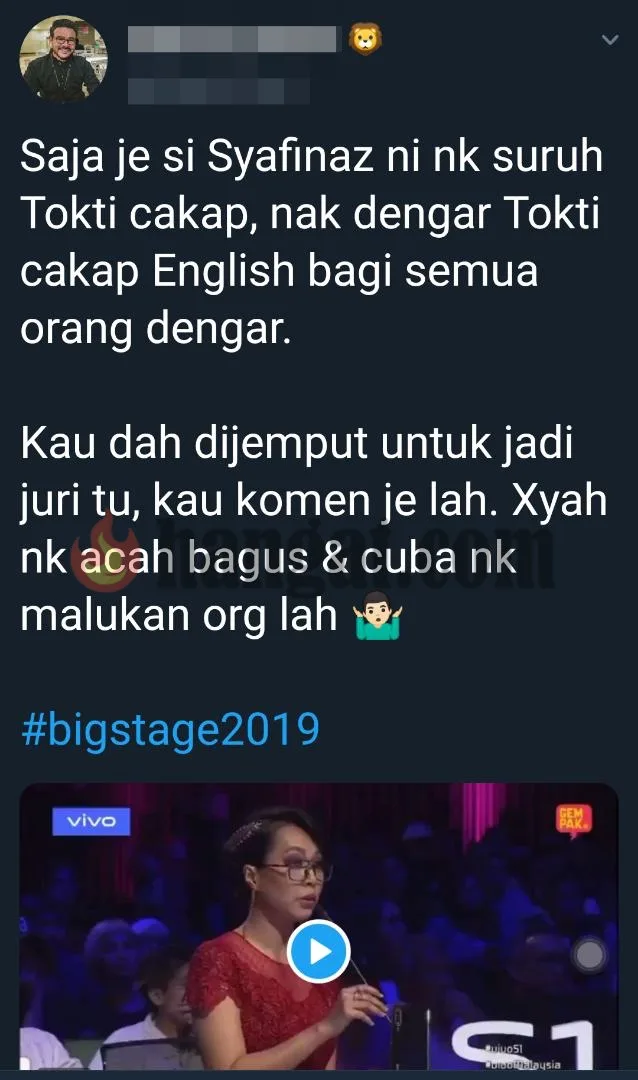Open the #bigstage2019 hashtag
The width and height of the screenshot is (638, 1080).
(170, 729)
